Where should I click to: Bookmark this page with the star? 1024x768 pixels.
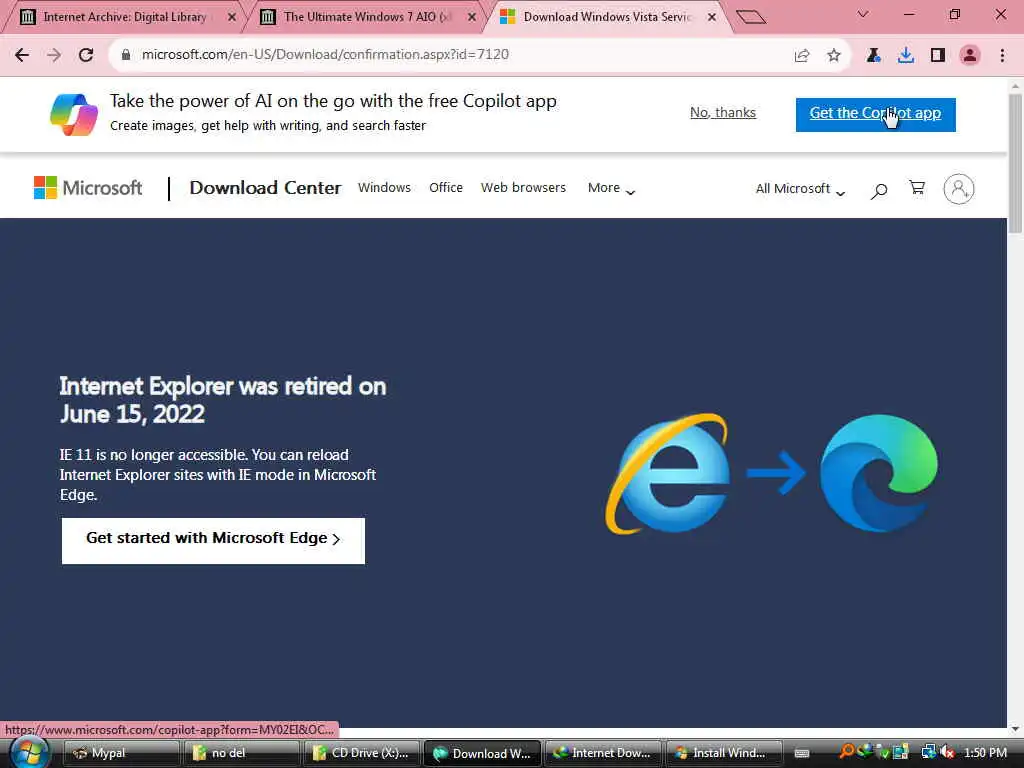click(834, 56)
